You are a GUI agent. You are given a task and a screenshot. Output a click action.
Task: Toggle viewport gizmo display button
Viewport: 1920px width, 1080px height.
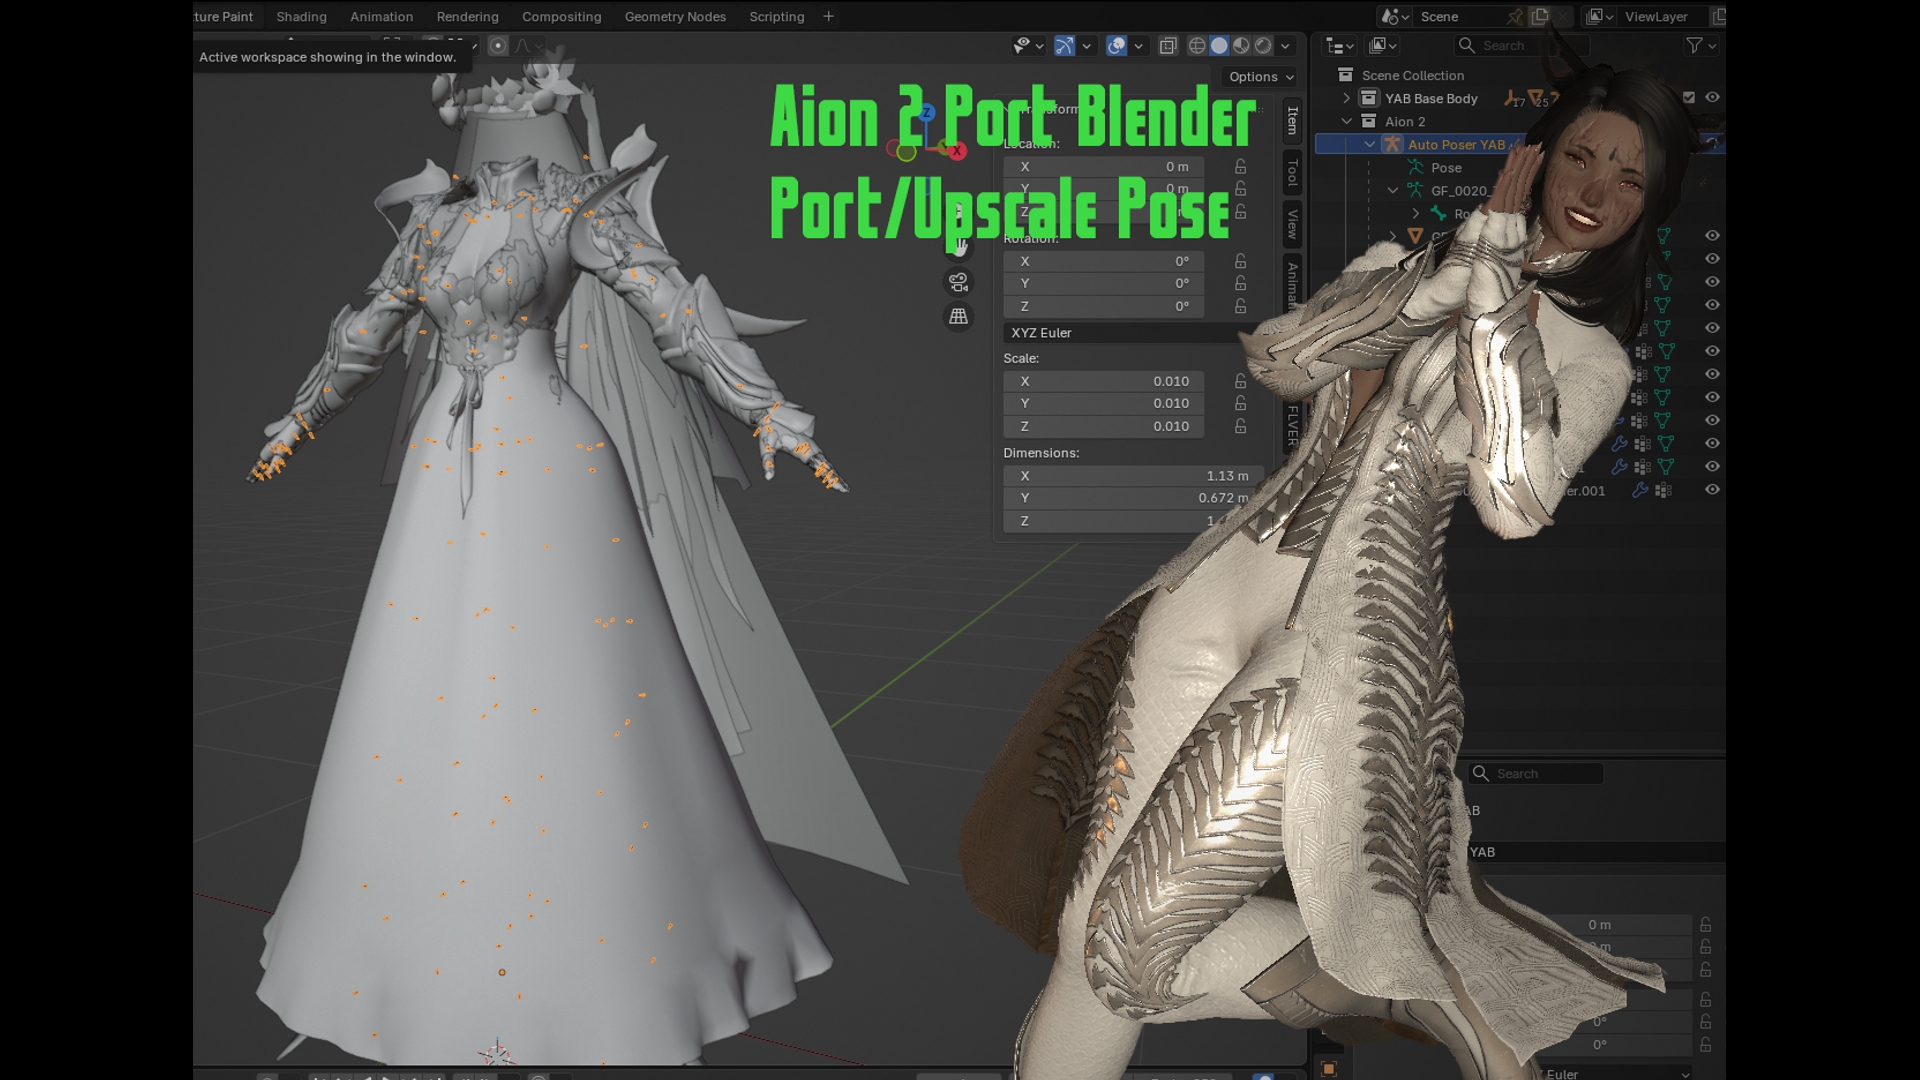pyautogui.click(x=1064, y=46)
